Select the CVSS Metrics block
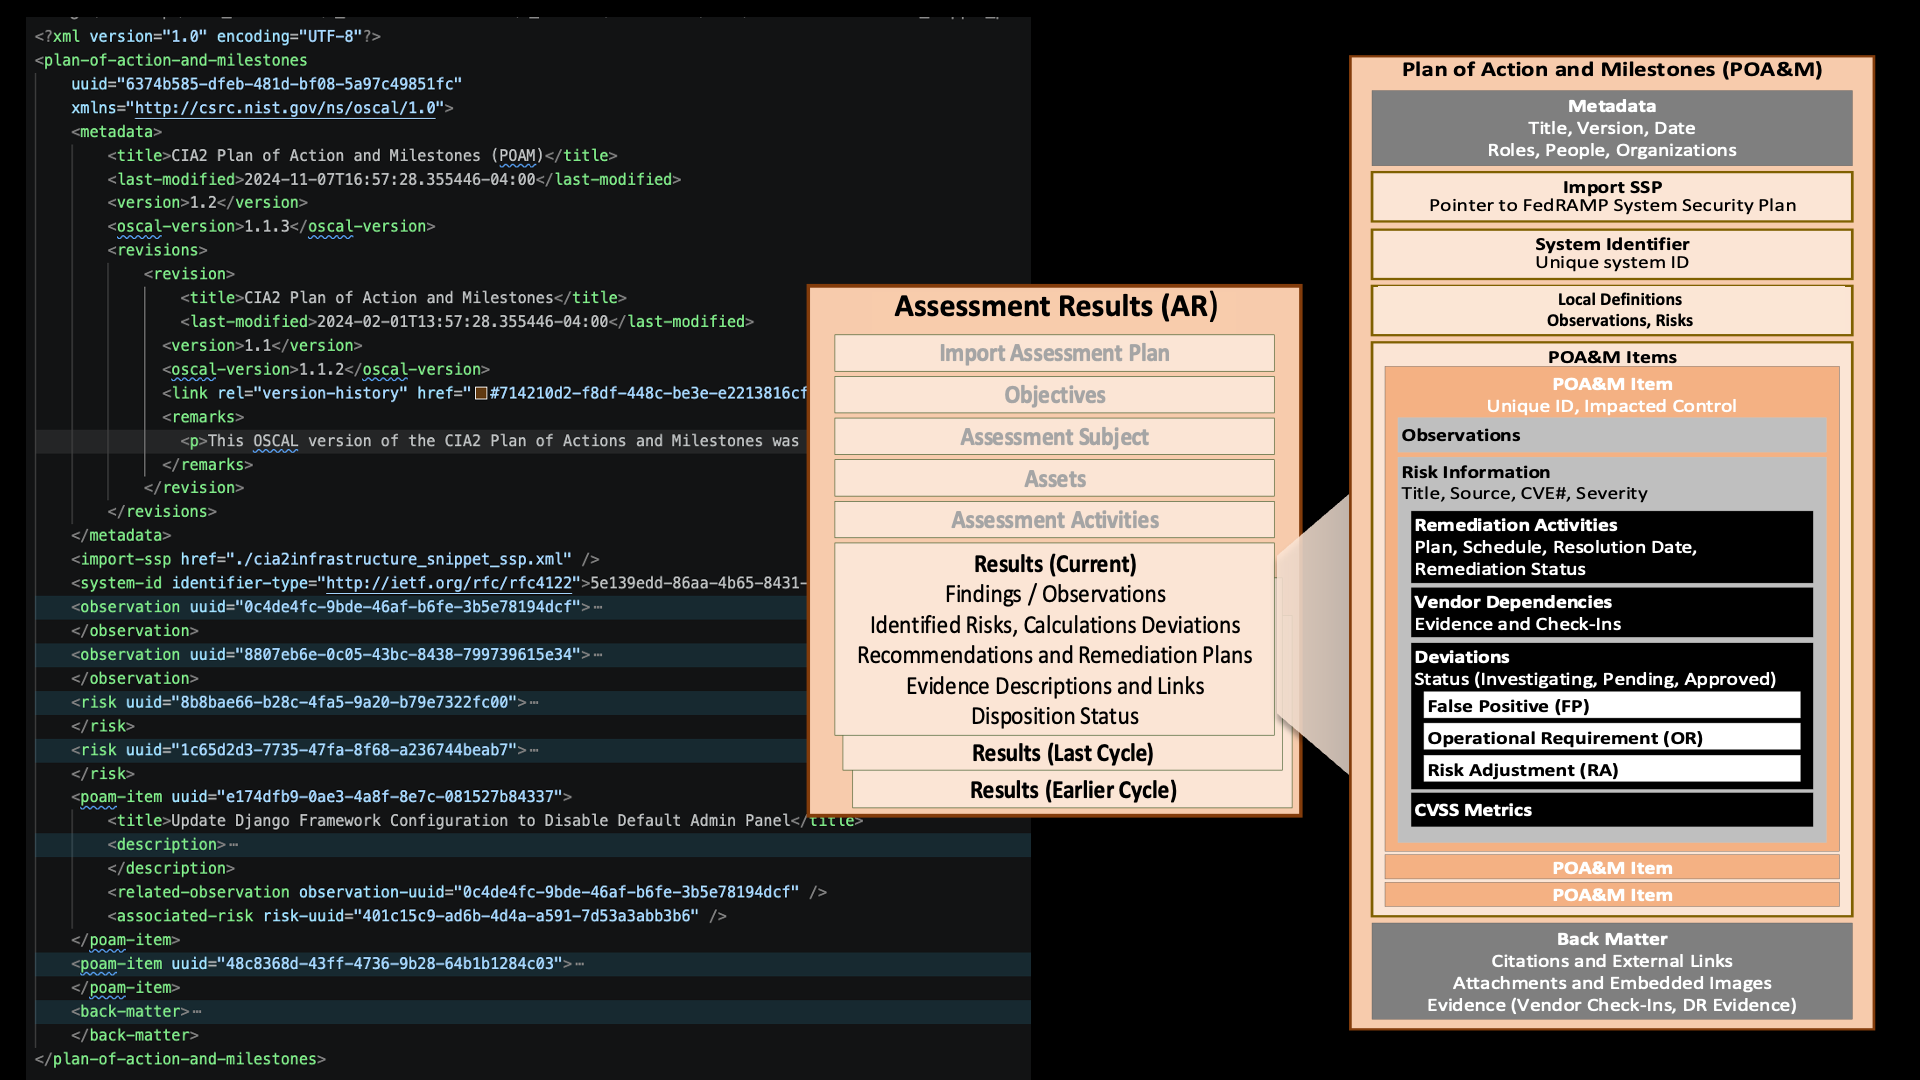This screenshot has height=1080, width=1920. coord(1610,810)
